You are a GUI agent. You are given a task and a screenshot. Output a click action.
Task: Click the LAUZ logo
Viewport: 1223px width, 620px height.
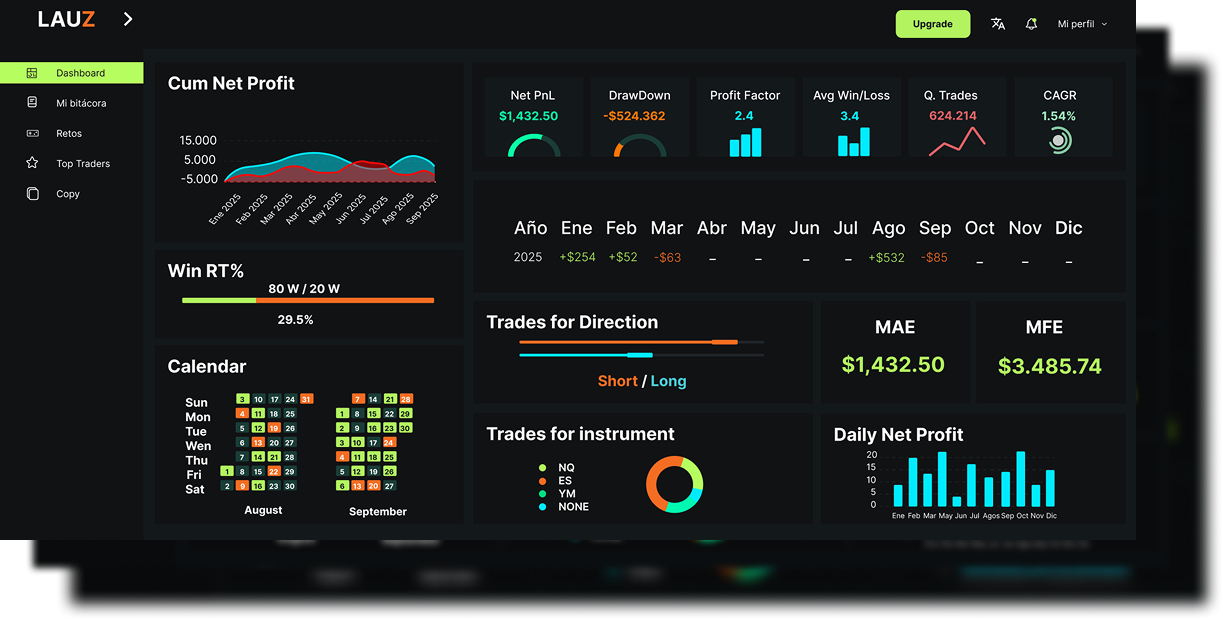pos(65,17)
